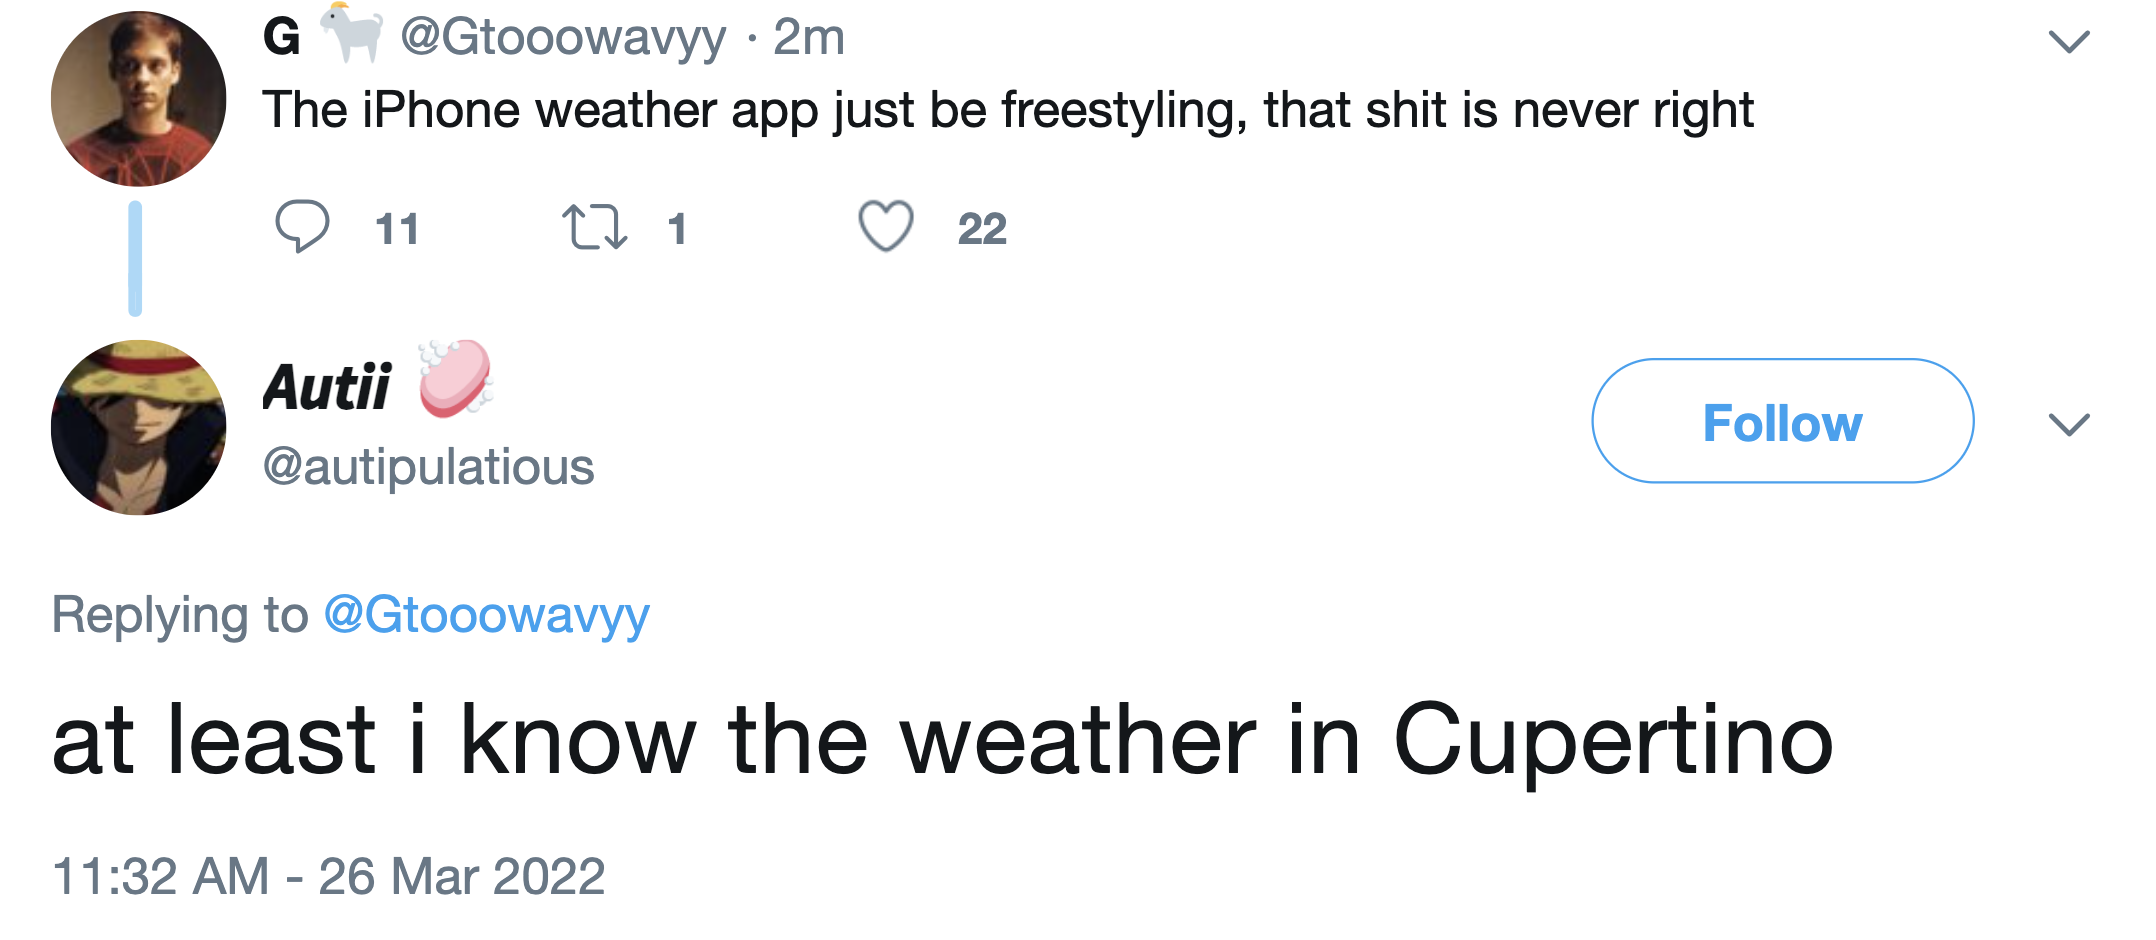Open the reply count showing 11
The image size is (2156, 940).
point(397,229)
